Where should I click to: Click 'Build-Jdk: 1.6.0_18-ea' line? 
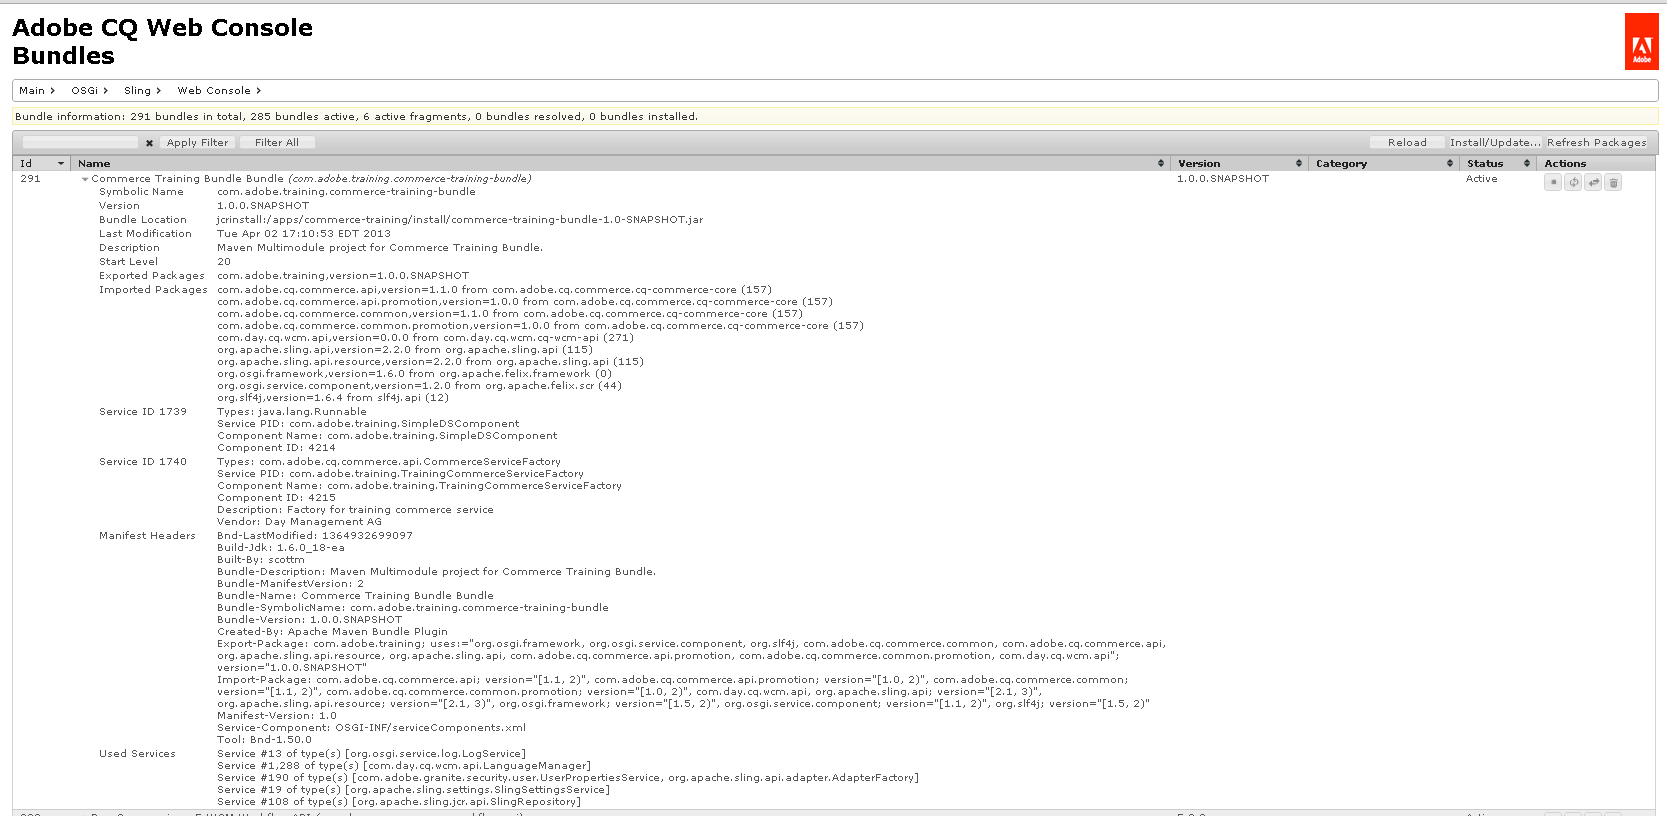(x=281, y=548)
